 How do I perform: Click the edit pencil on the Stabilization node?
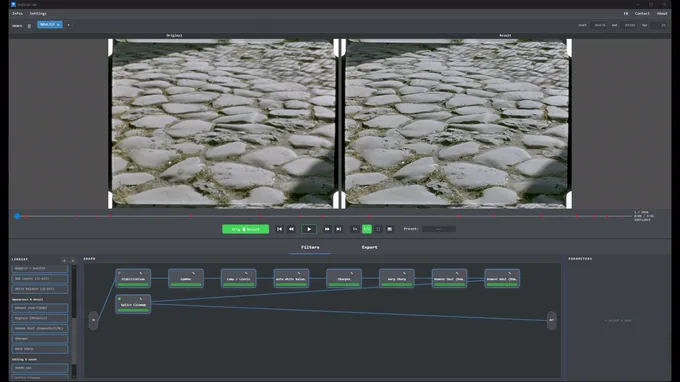pos(141,273)
